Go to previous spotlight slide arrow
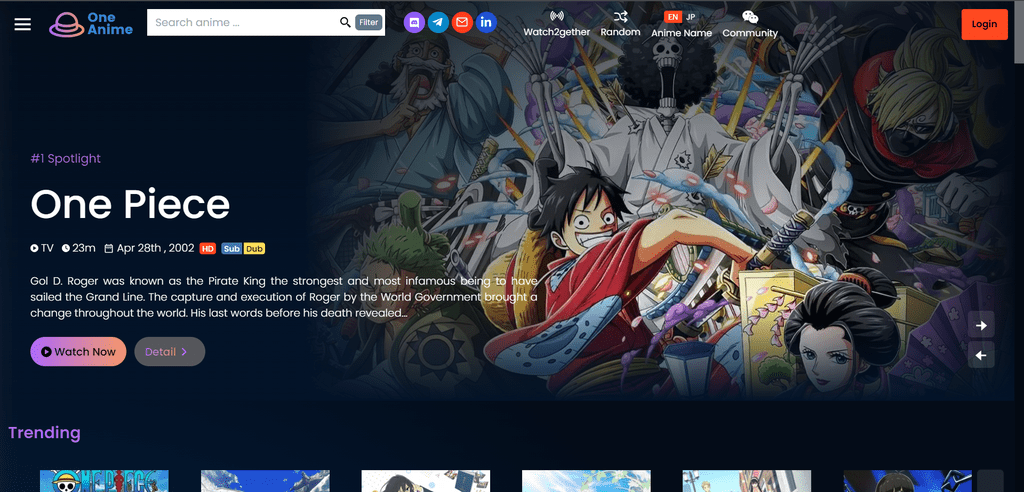Image resolution: width=1024 pixels, height=492 pixels. pyautogui.click(x=981, y=355)
